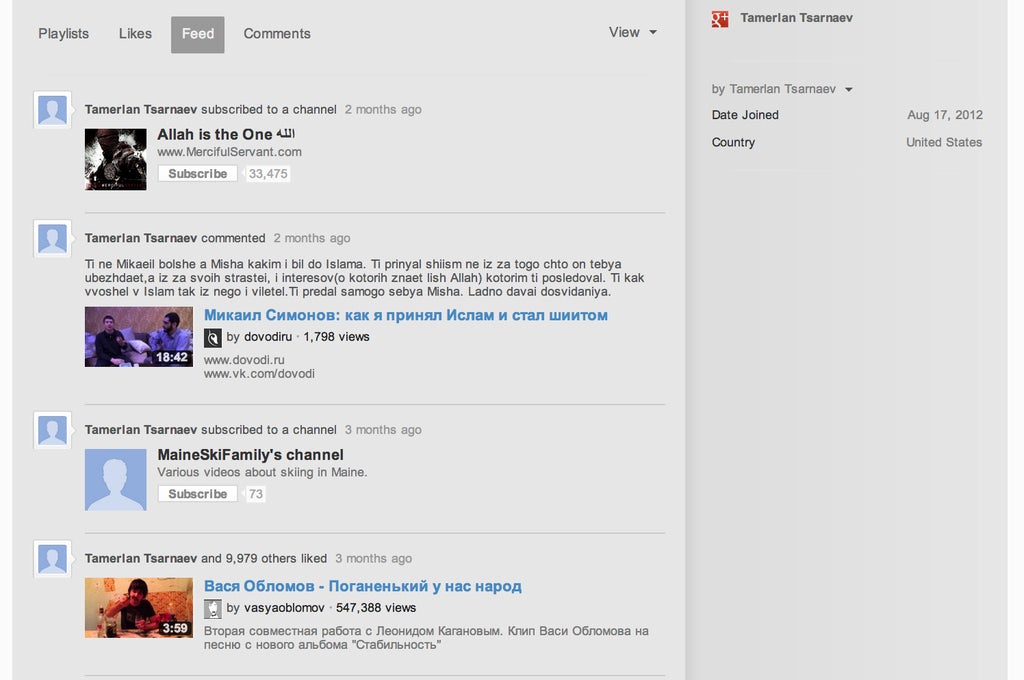Click avatar icon beside the liked video entry

(52, 559)
